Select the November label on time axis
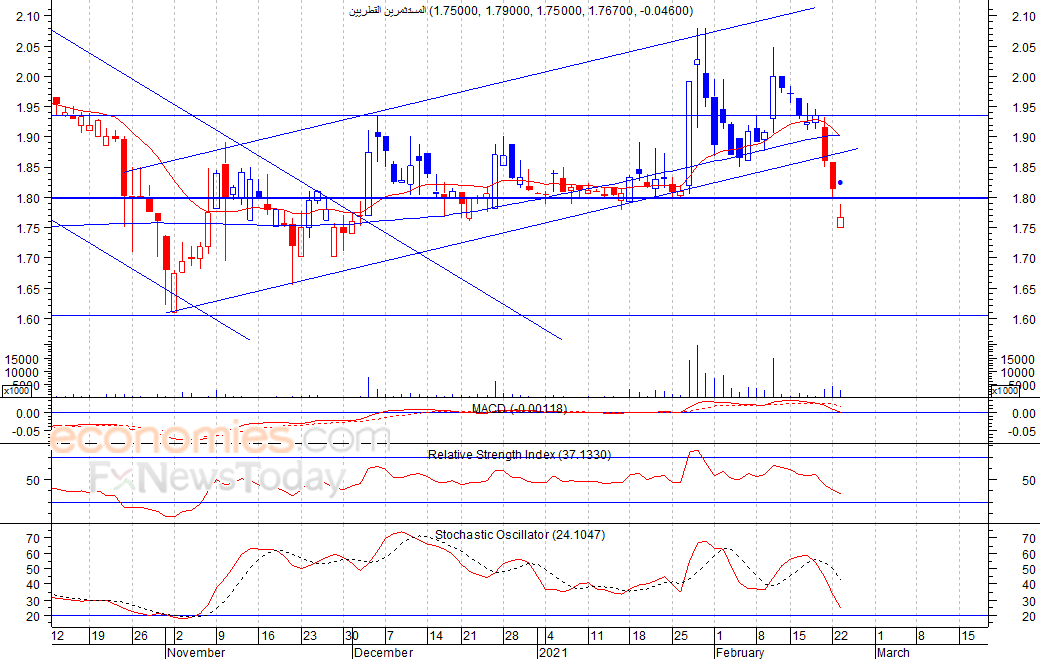The height and width of the screenshot is (659, 1040). coord(195,653)
